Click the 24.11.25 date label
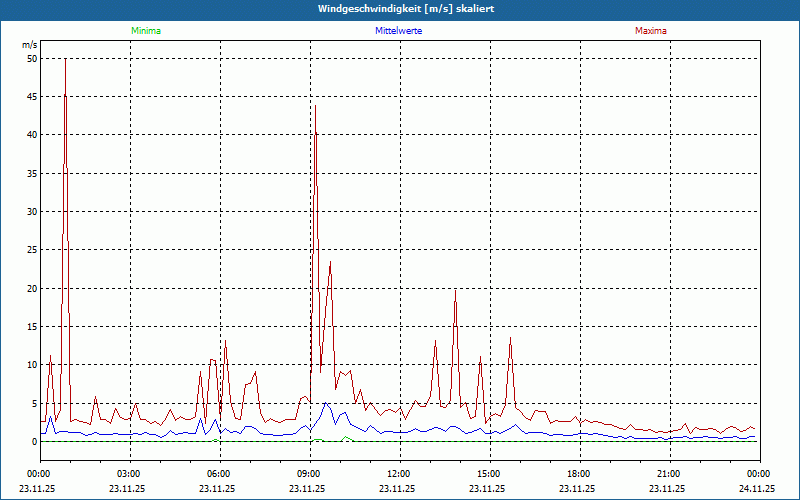This screenshot has height=500, width=800. point(757,489)
